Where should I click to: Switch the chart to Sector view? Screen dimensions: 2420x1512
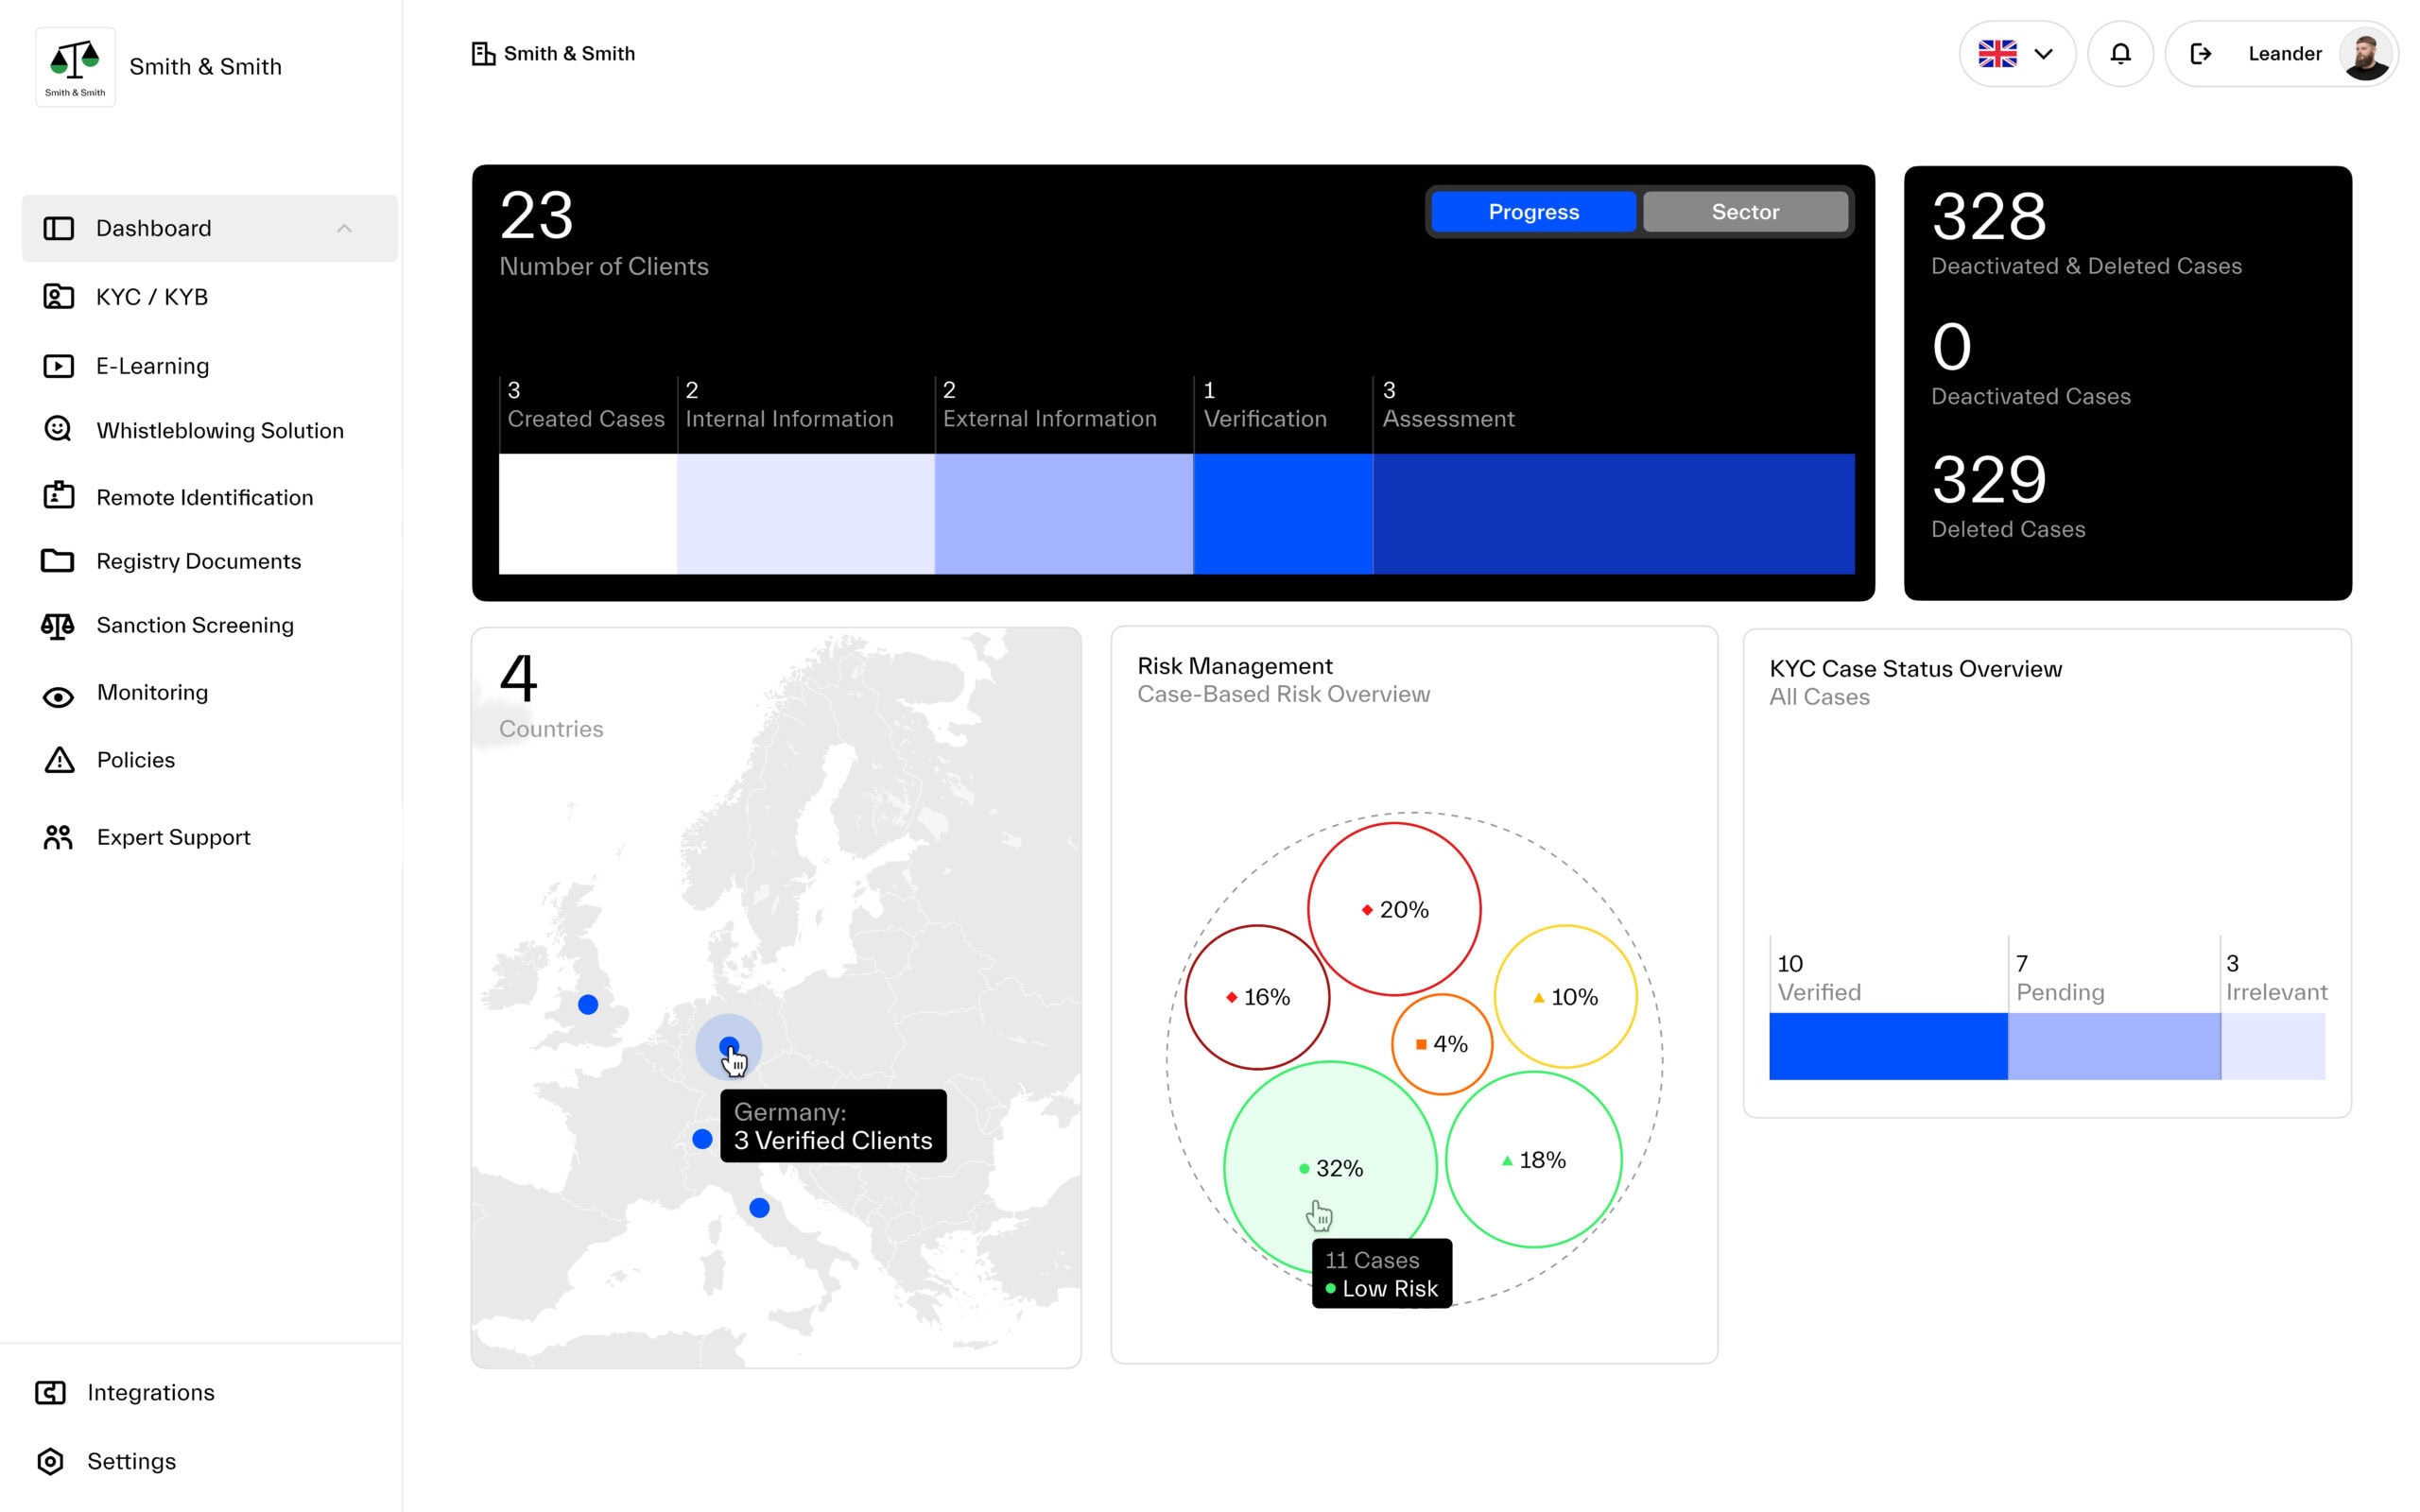coord(1744,211)
